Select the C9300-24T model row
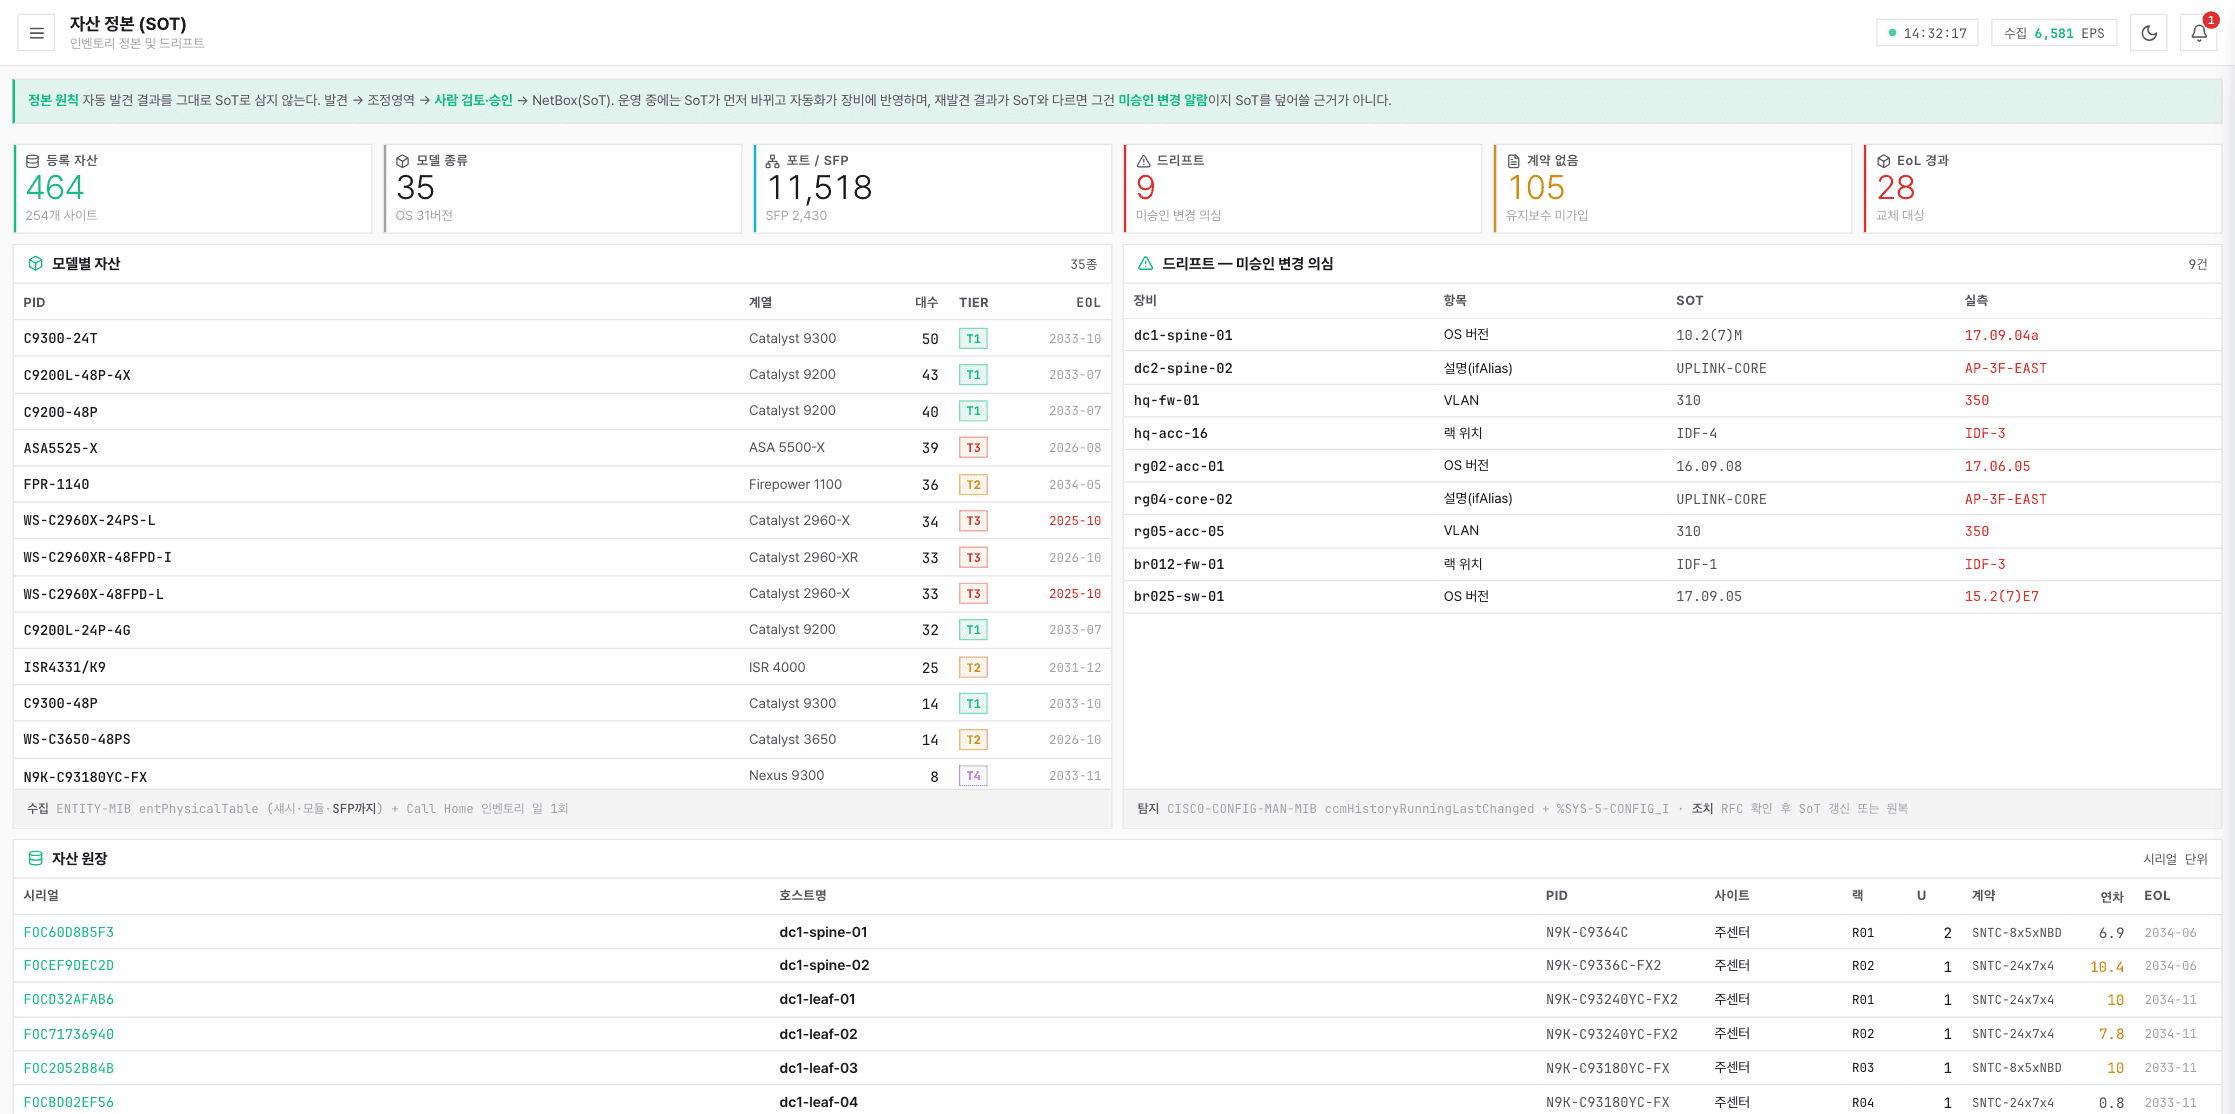The image size is (2235, 1114). coord(562,338)
